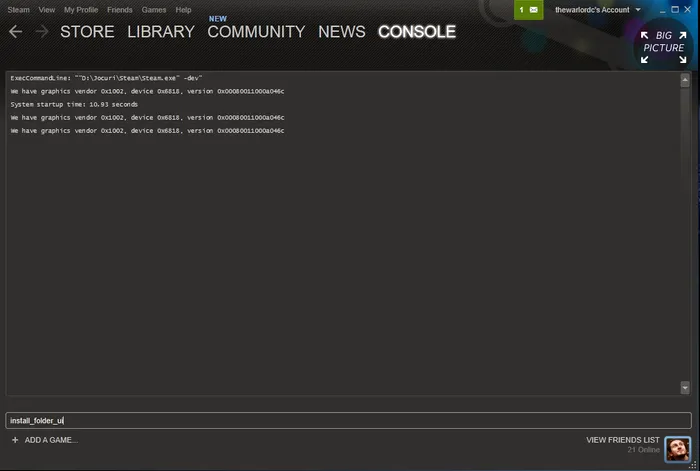This screenshot has height=471, width=700.
Task: Open VIEW FRIENDS LIST
Action: (623, 440)
